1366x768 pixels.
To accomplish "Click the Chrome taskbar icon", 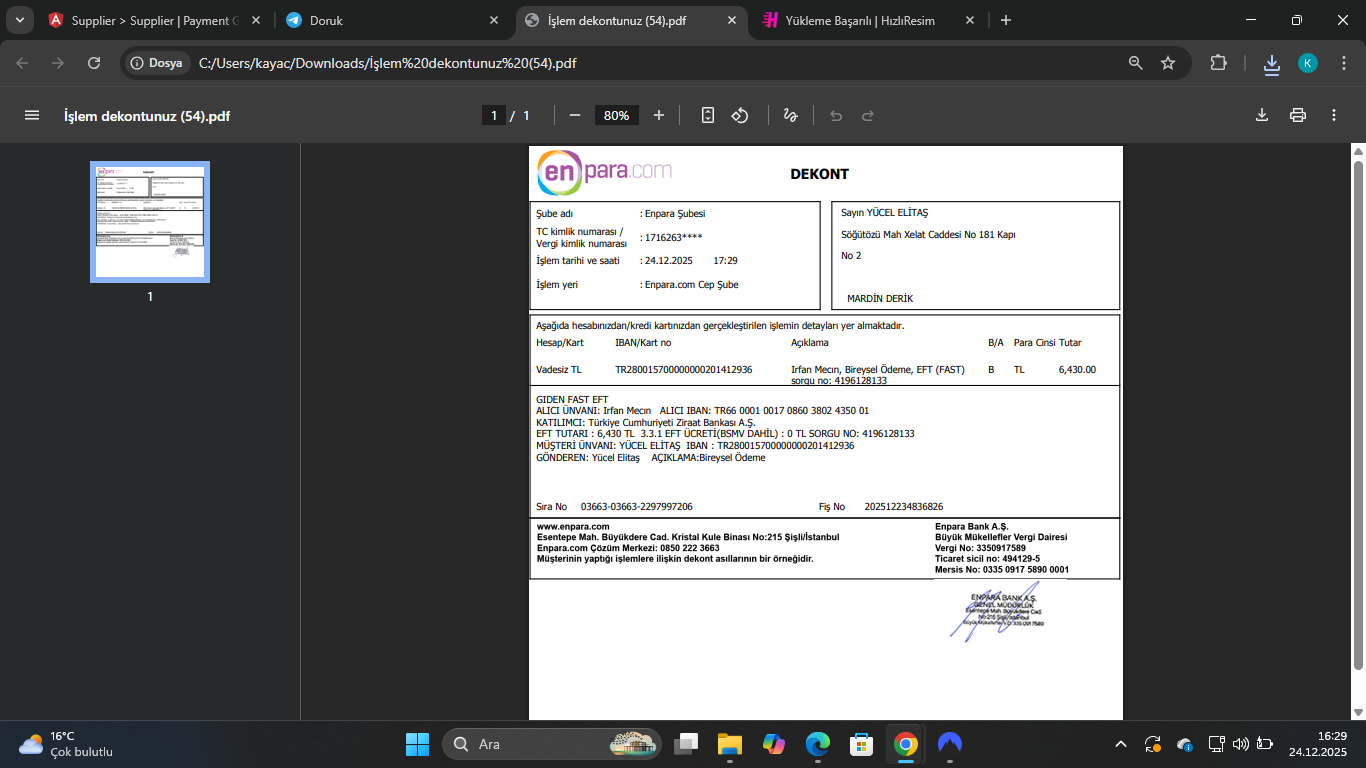I will tap(906, 744).
